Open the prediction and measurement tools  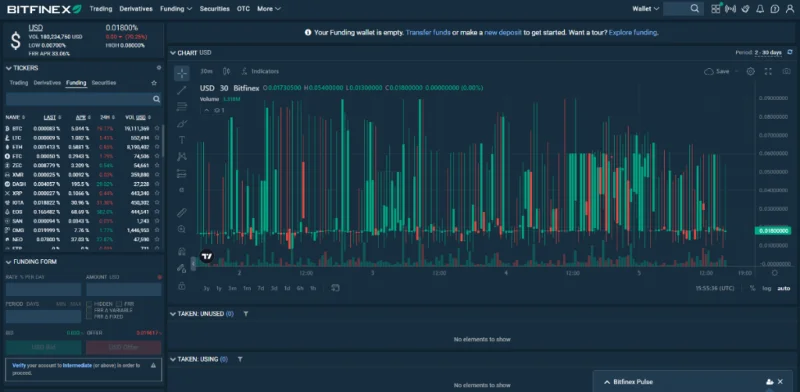pyautogui.click(x=182, y=174)
